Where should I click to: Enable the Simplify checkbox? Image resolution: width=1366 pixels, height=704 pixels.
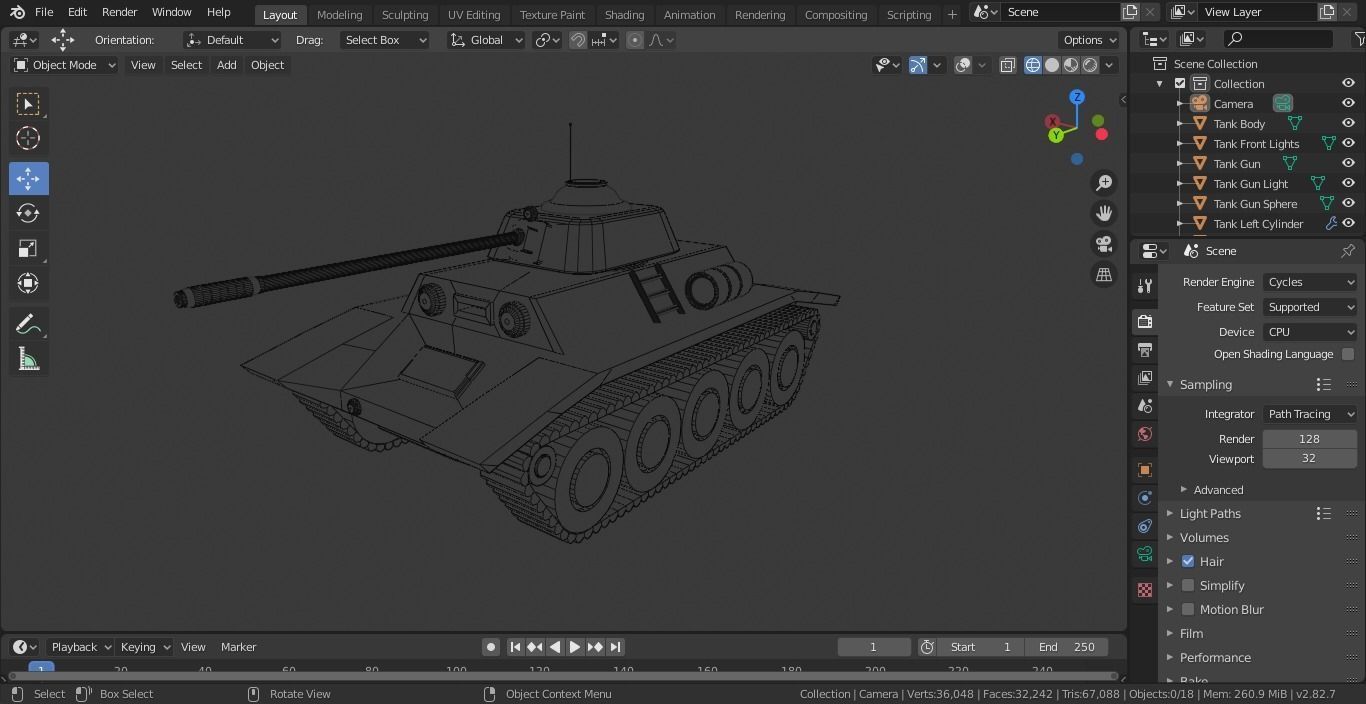pos(1188,586)
